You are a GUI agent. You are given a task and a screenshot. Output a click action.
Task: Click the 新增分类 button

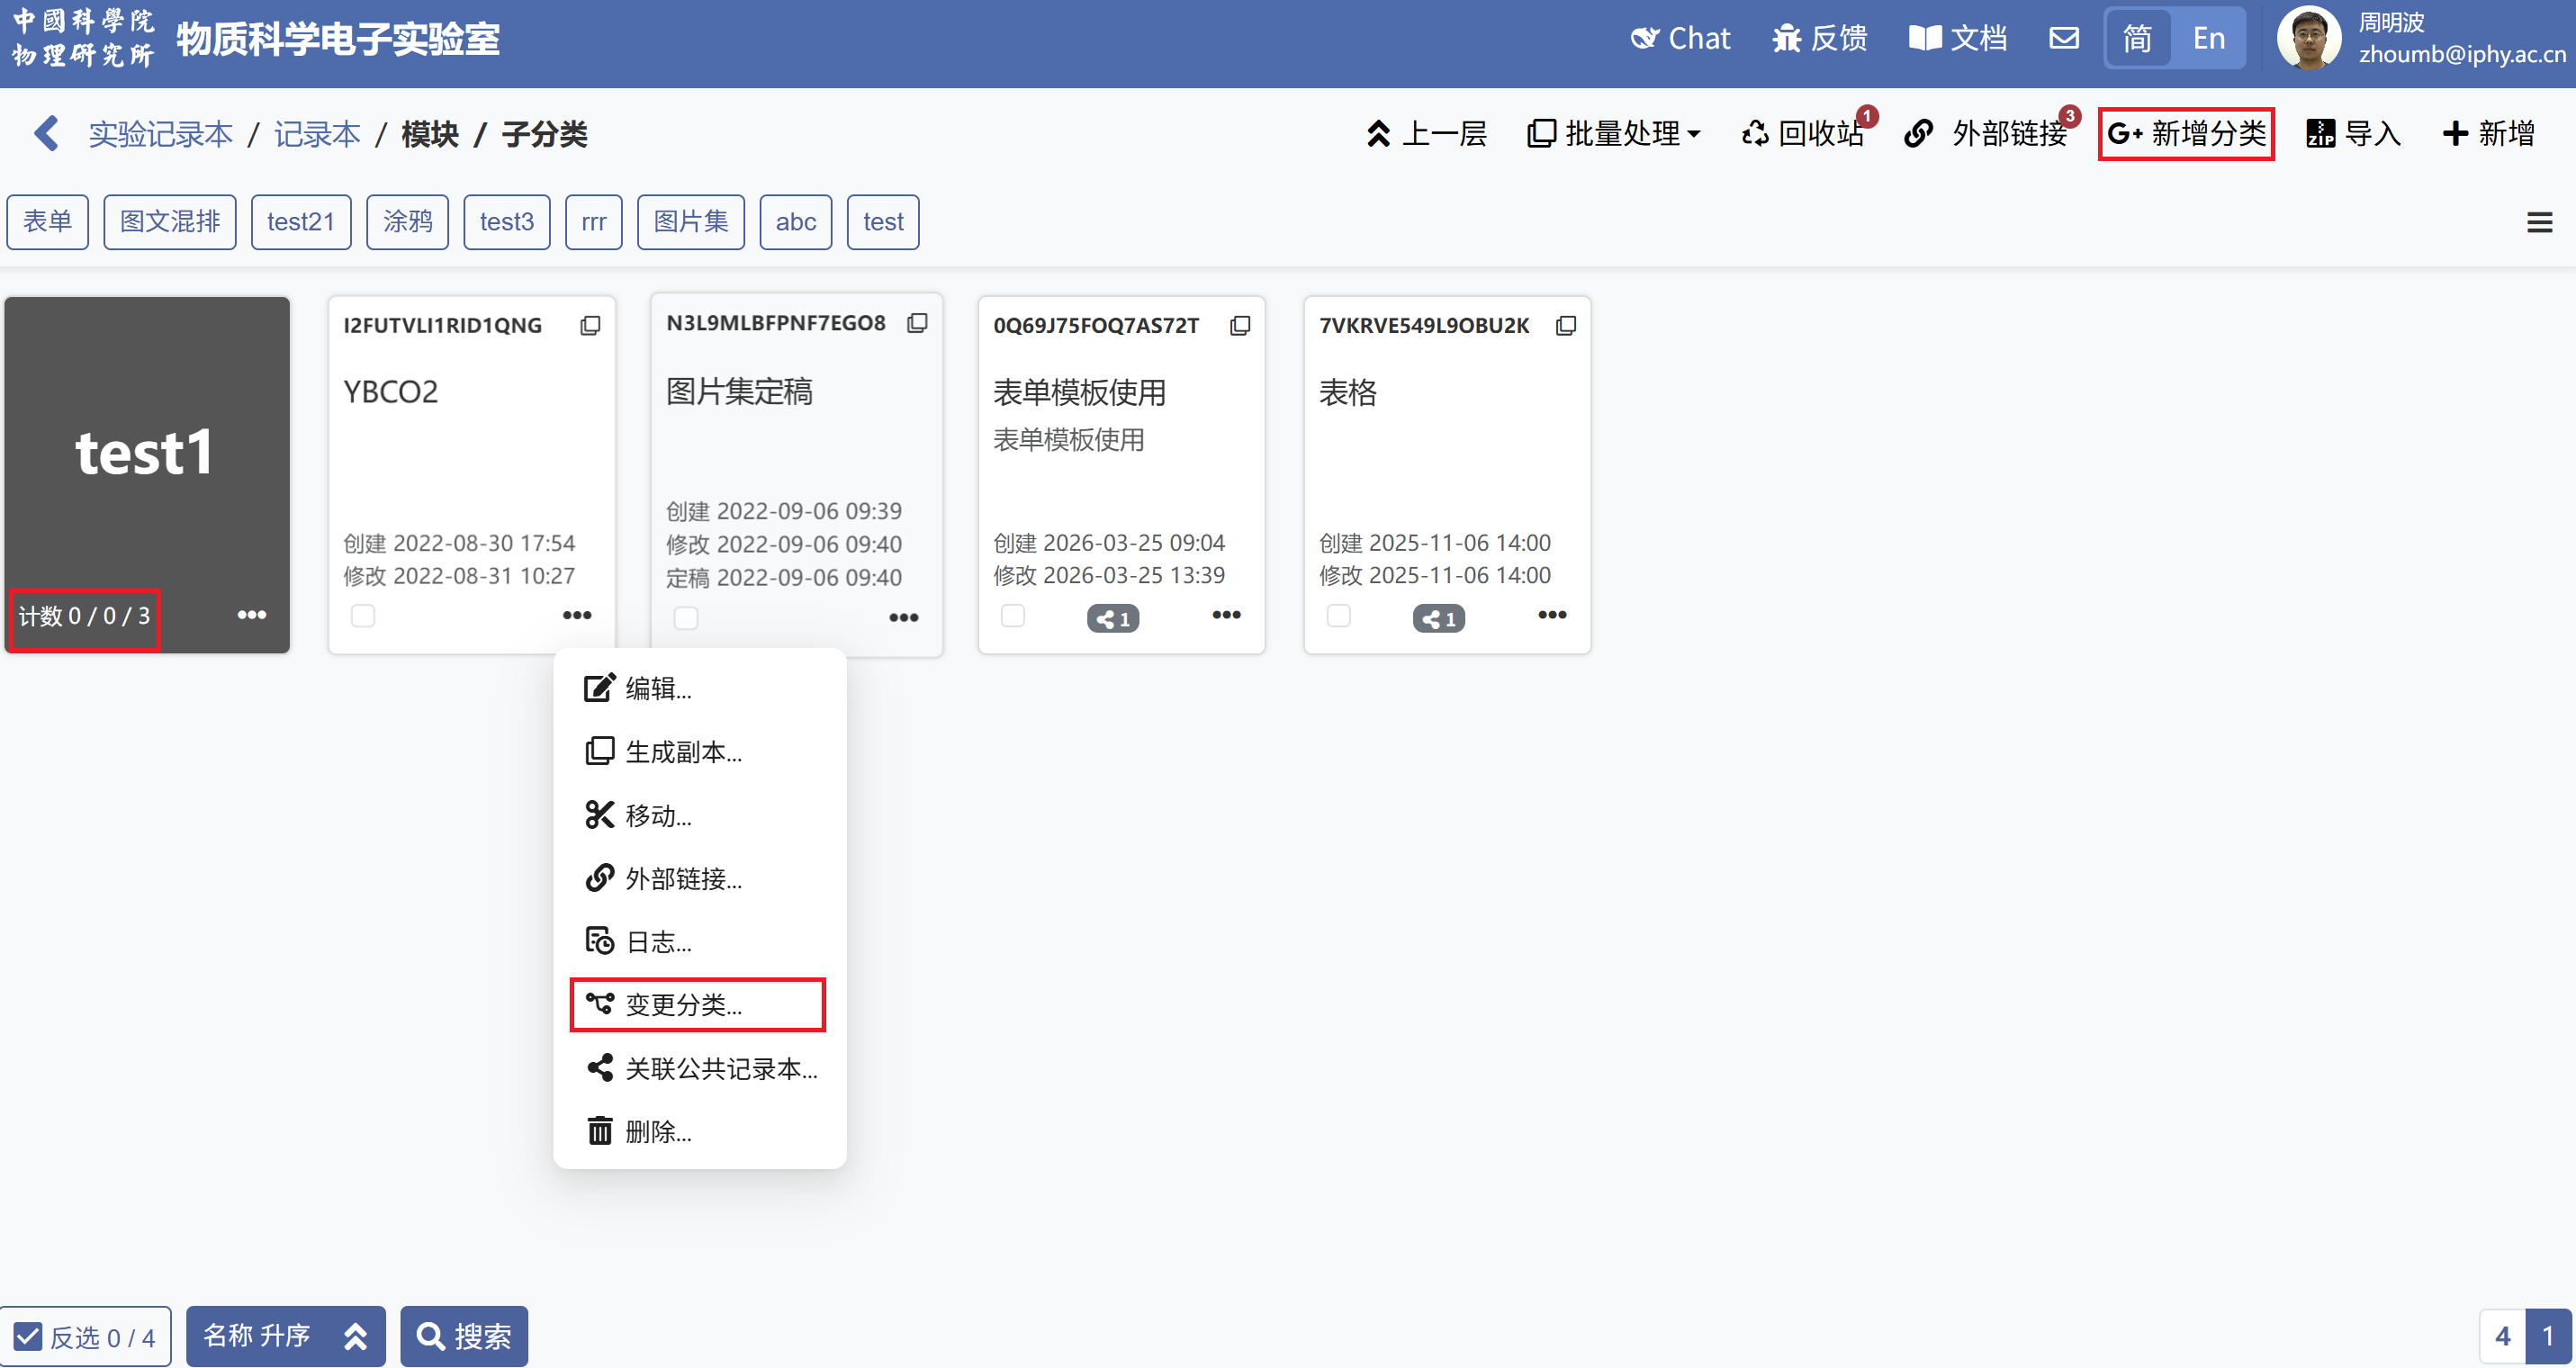tap(2186, 134)
